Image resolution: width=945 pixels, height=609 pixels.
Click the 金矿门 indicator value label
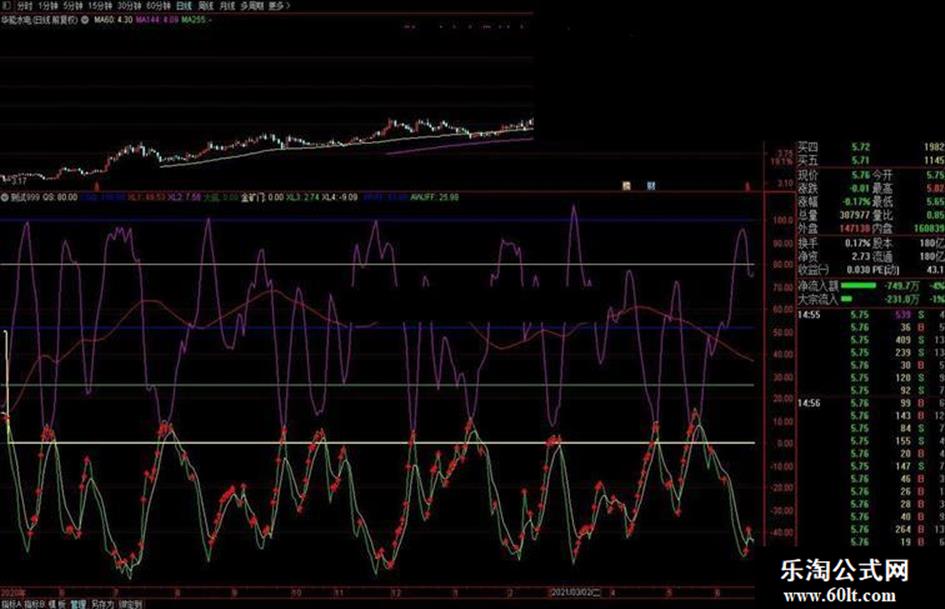click(x=262, y=197)
